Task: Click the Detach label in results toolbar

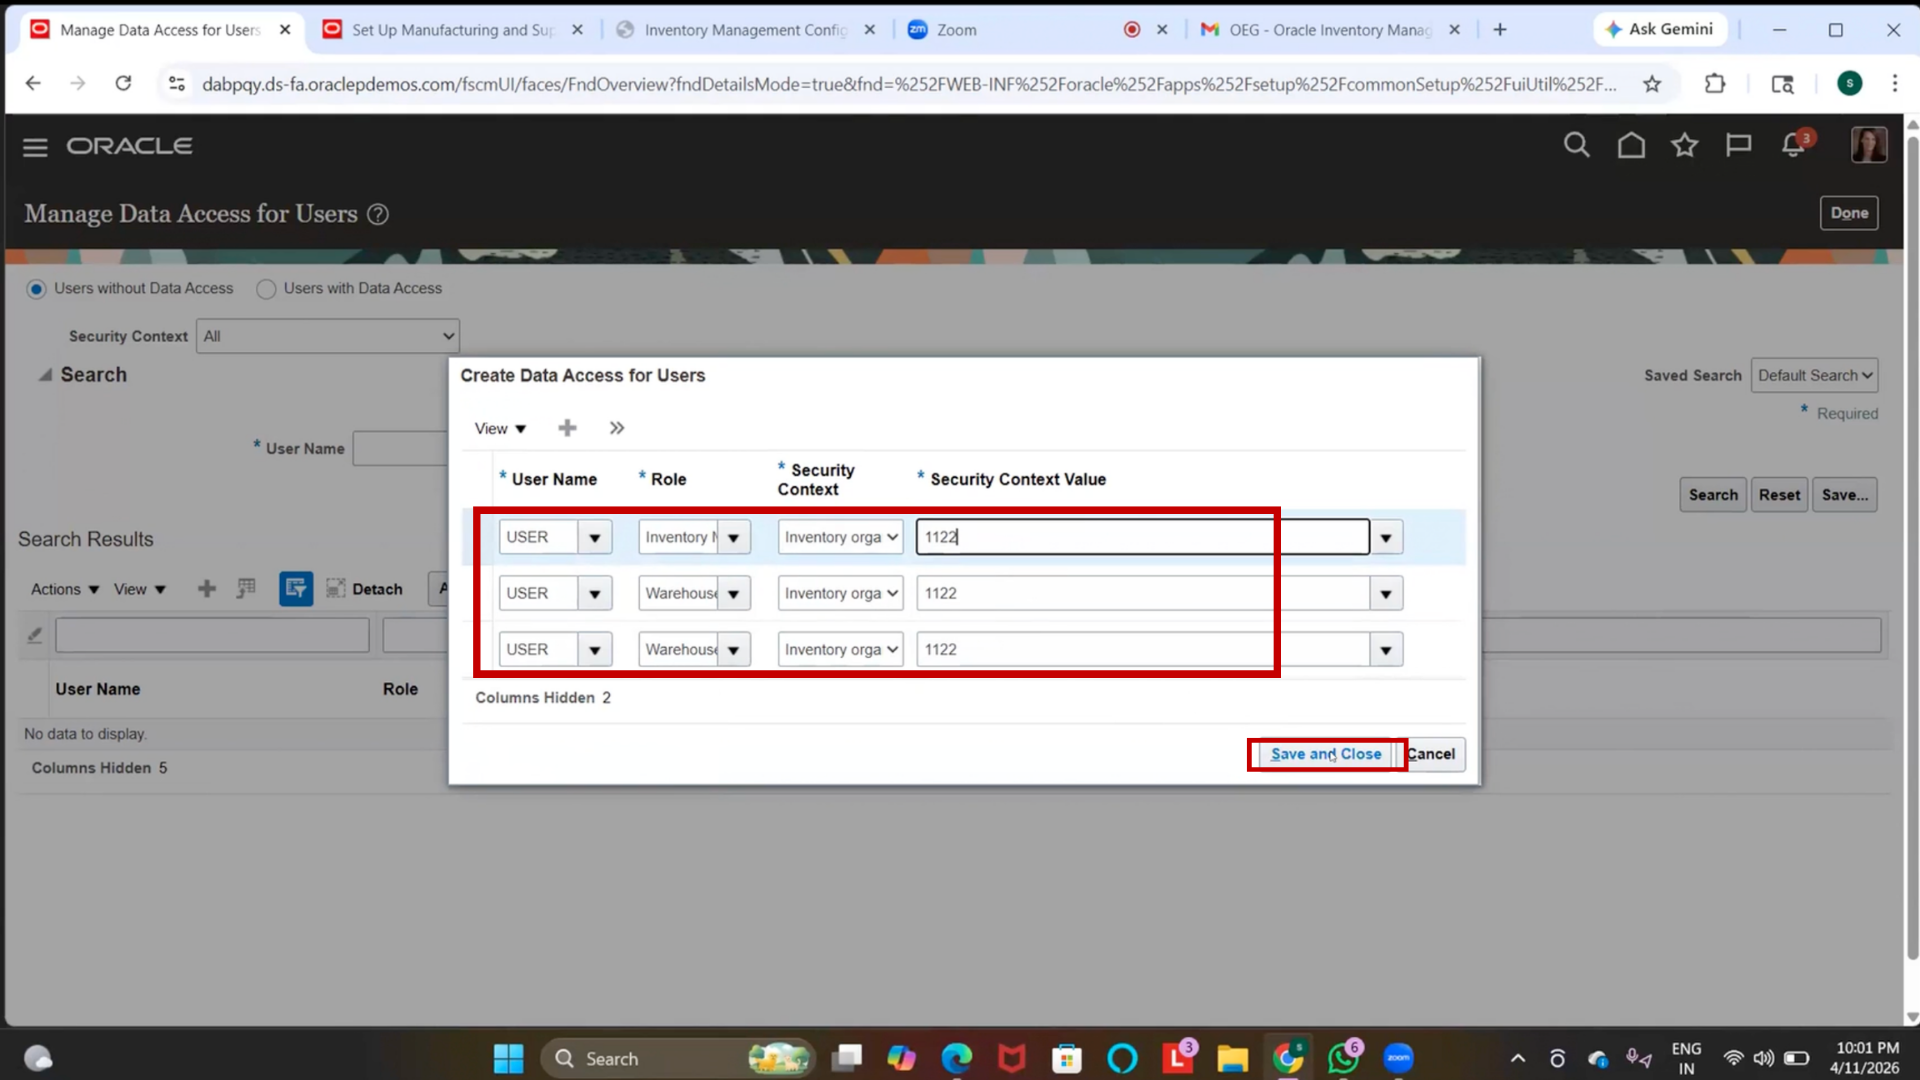Action: (x=377, y=589)
